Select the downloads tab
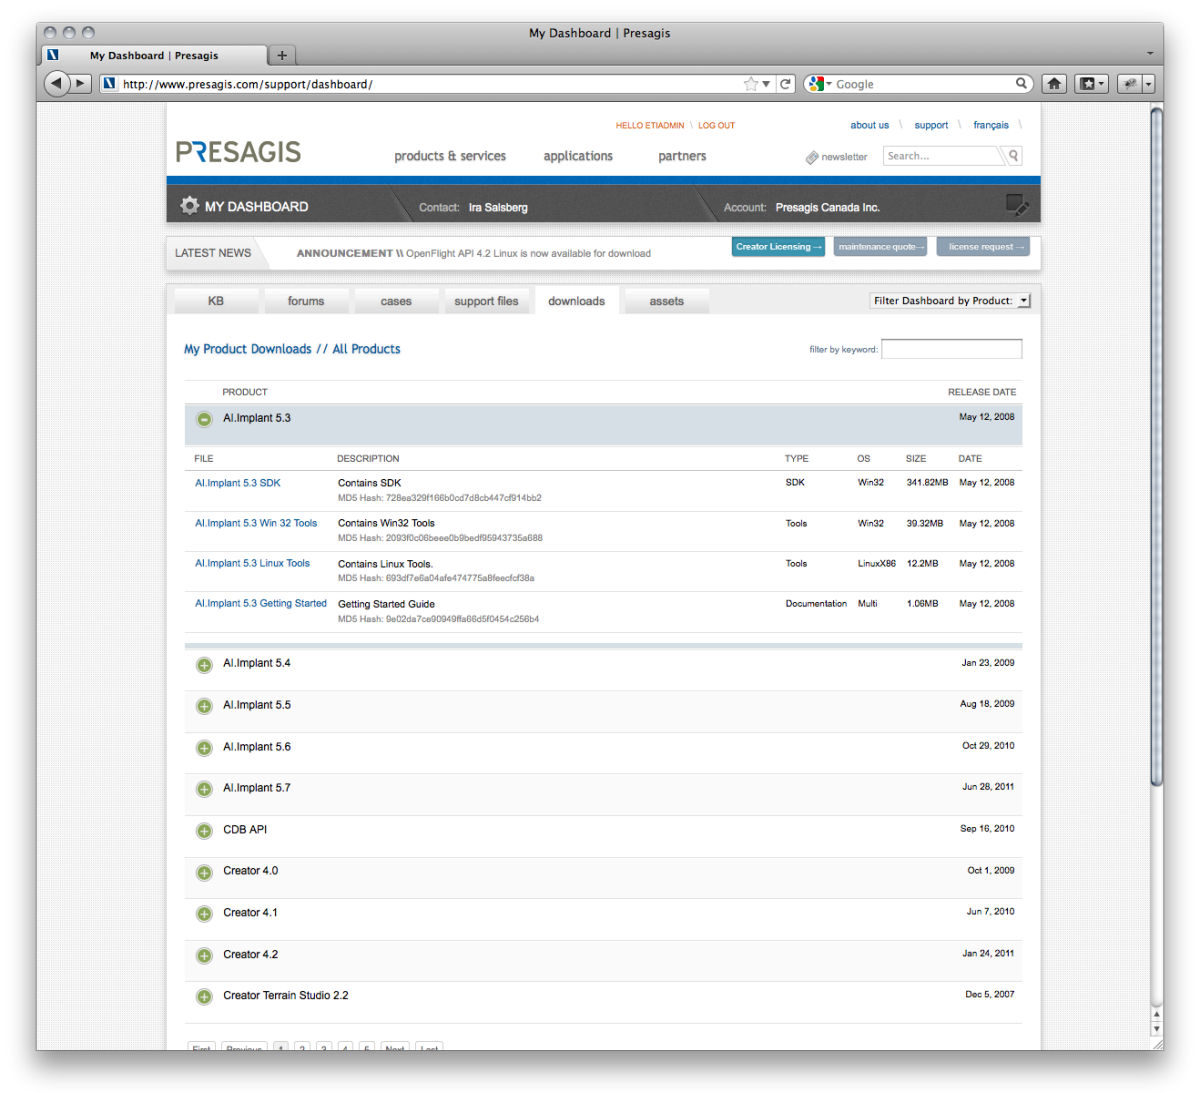Viewport: 1200px width, 1093px height. [x=576, y=301]
